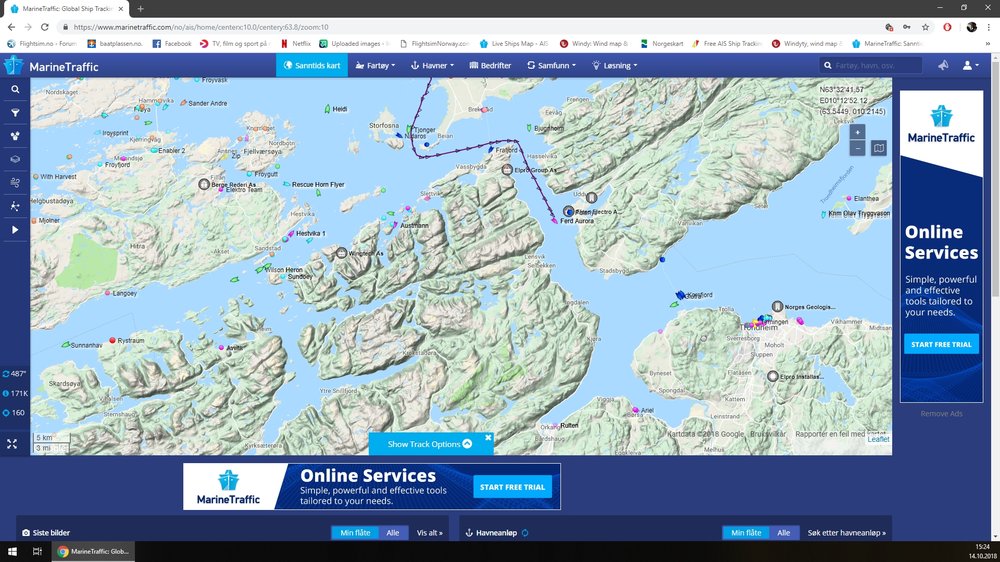Viewport: 1000px width, 562px height.
Task: Focus the Fartøy, havn search field
Action: coord(871,65)
